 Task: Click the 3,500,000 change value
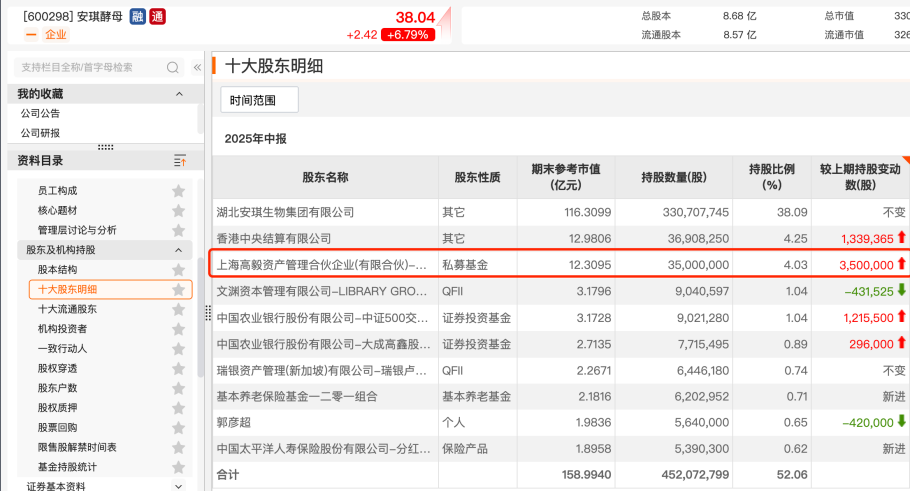point(866,265)
